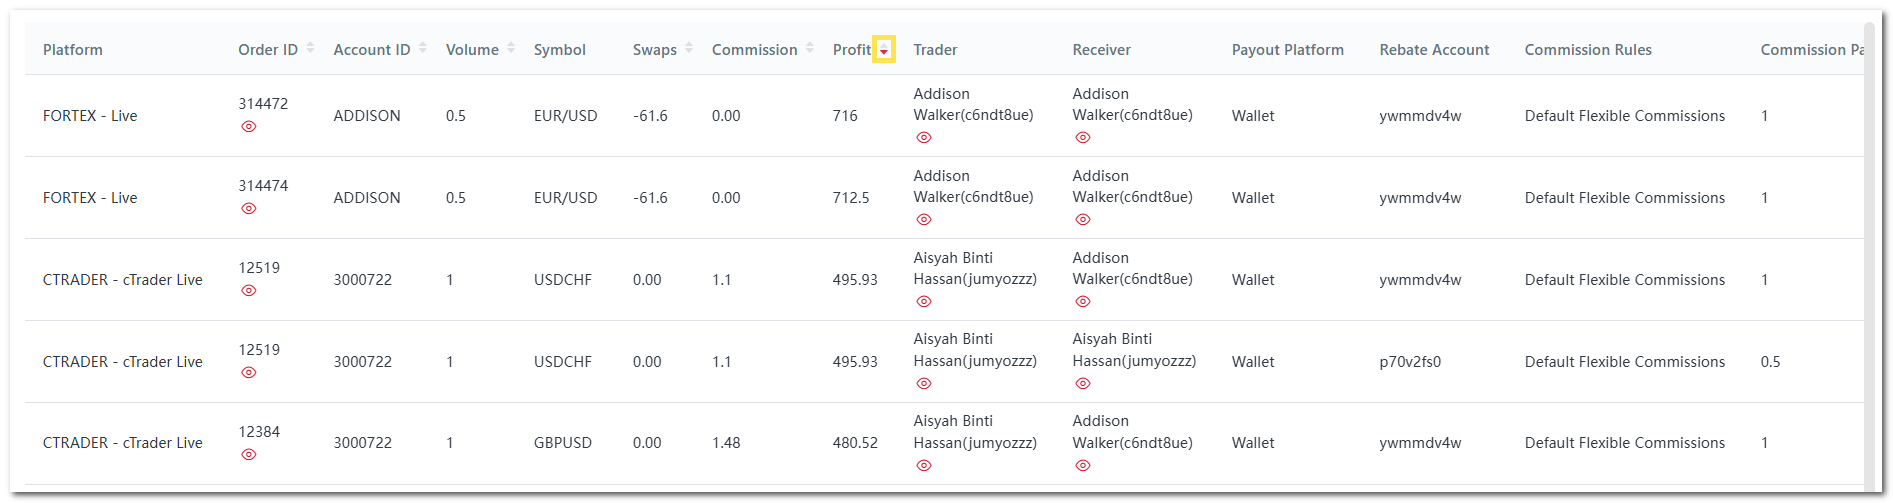Click eye icon under first-row Trader Addison Walker

click(x=924, y=138)
